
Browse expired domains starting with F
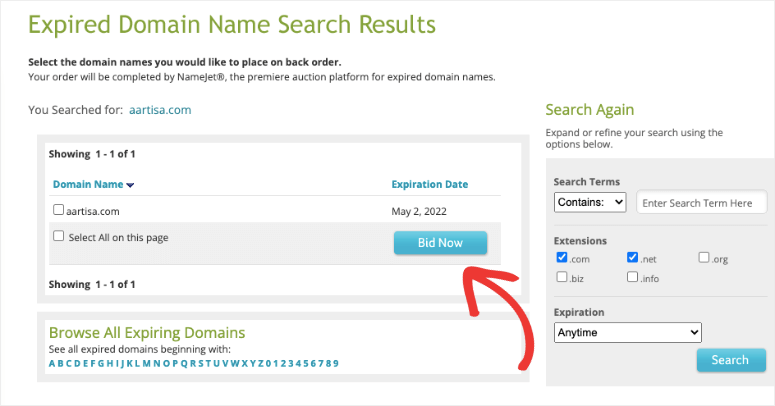click(92, 363)
